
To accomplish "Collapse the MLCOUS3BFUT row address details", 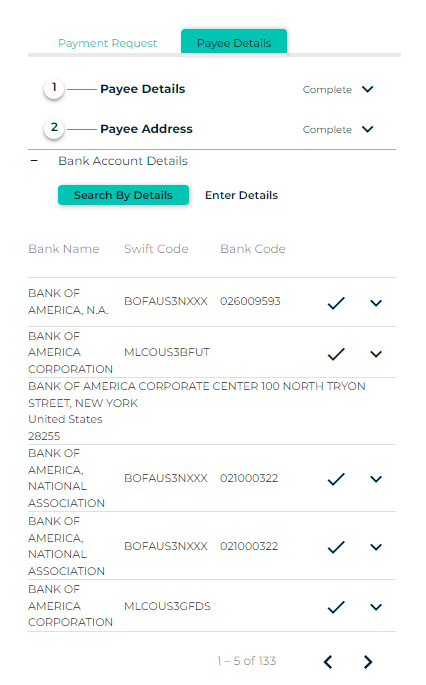I will click(x=376, y=354).
